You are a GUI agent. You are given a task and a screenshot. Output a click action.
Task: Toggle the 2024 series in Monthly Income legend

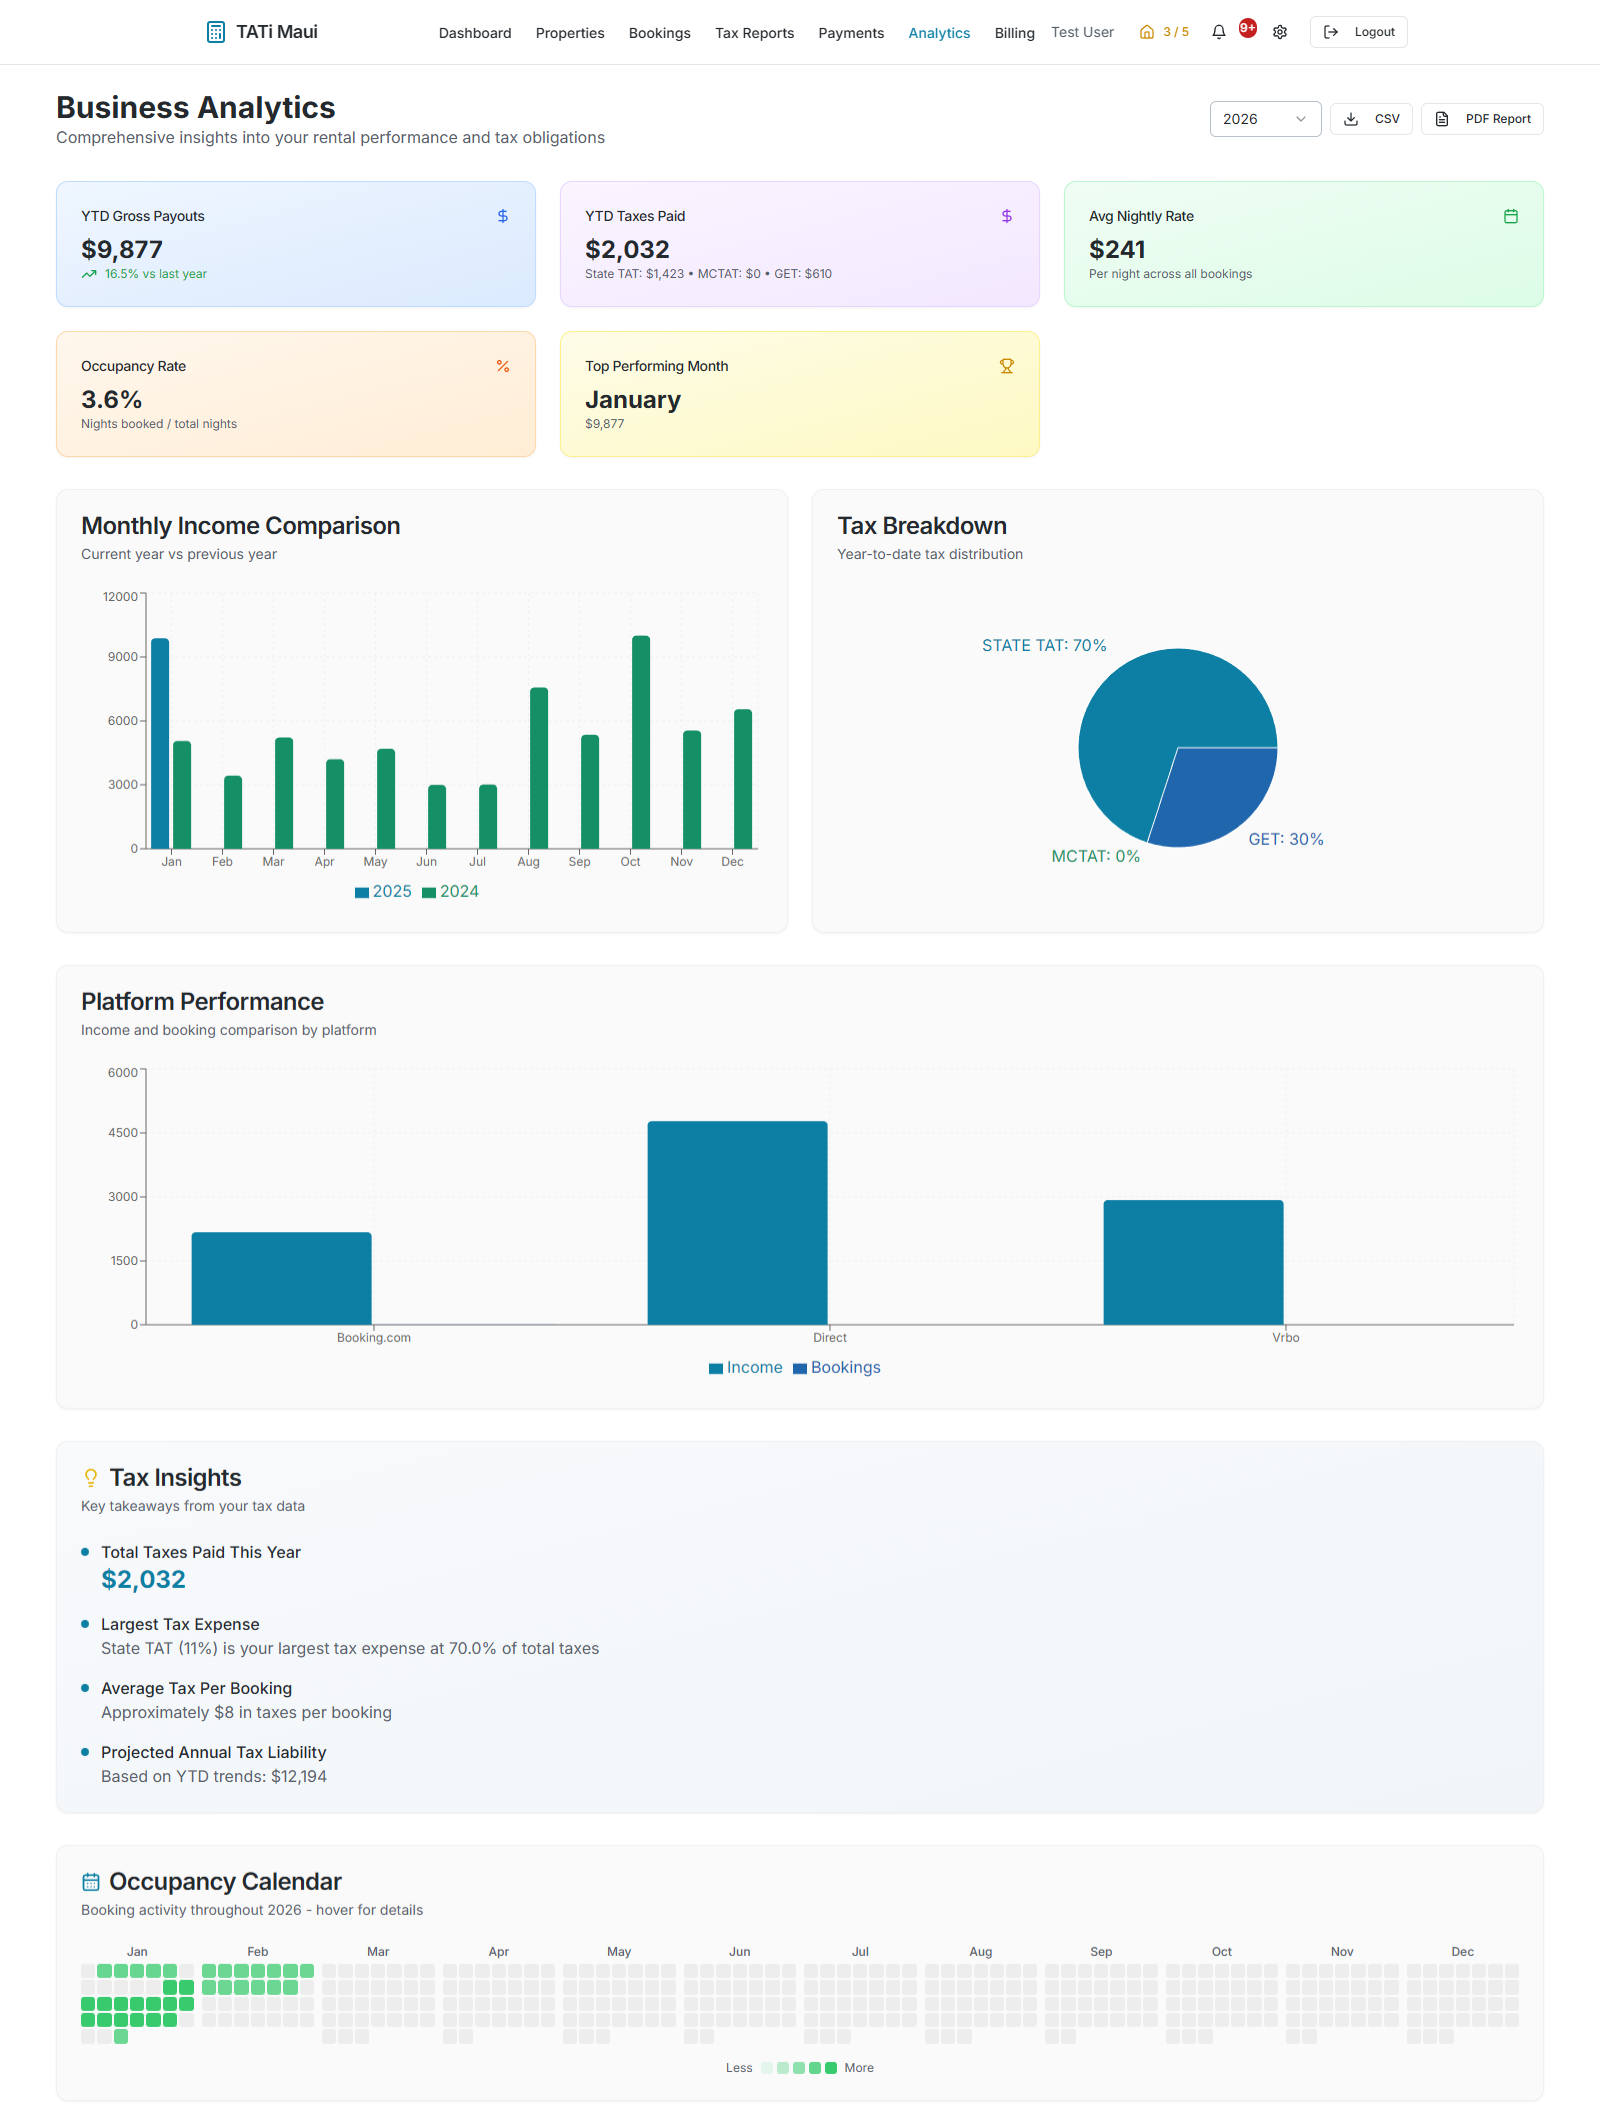click(x=450, y=891)
